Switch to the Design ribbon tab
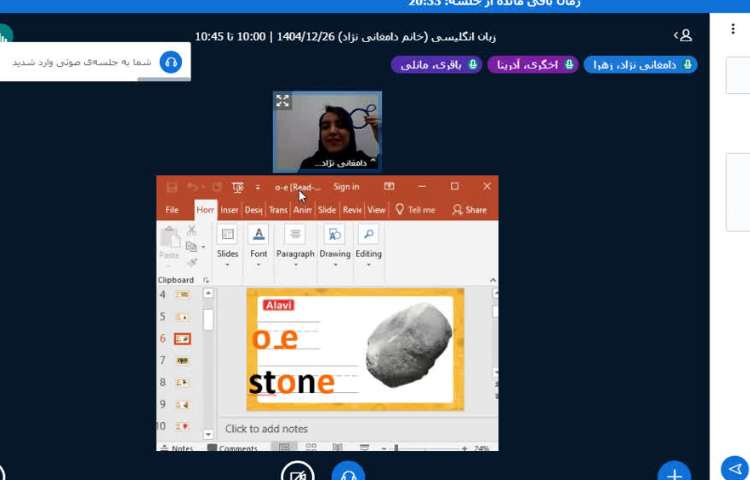750x480 pixels. pos(254,210)
